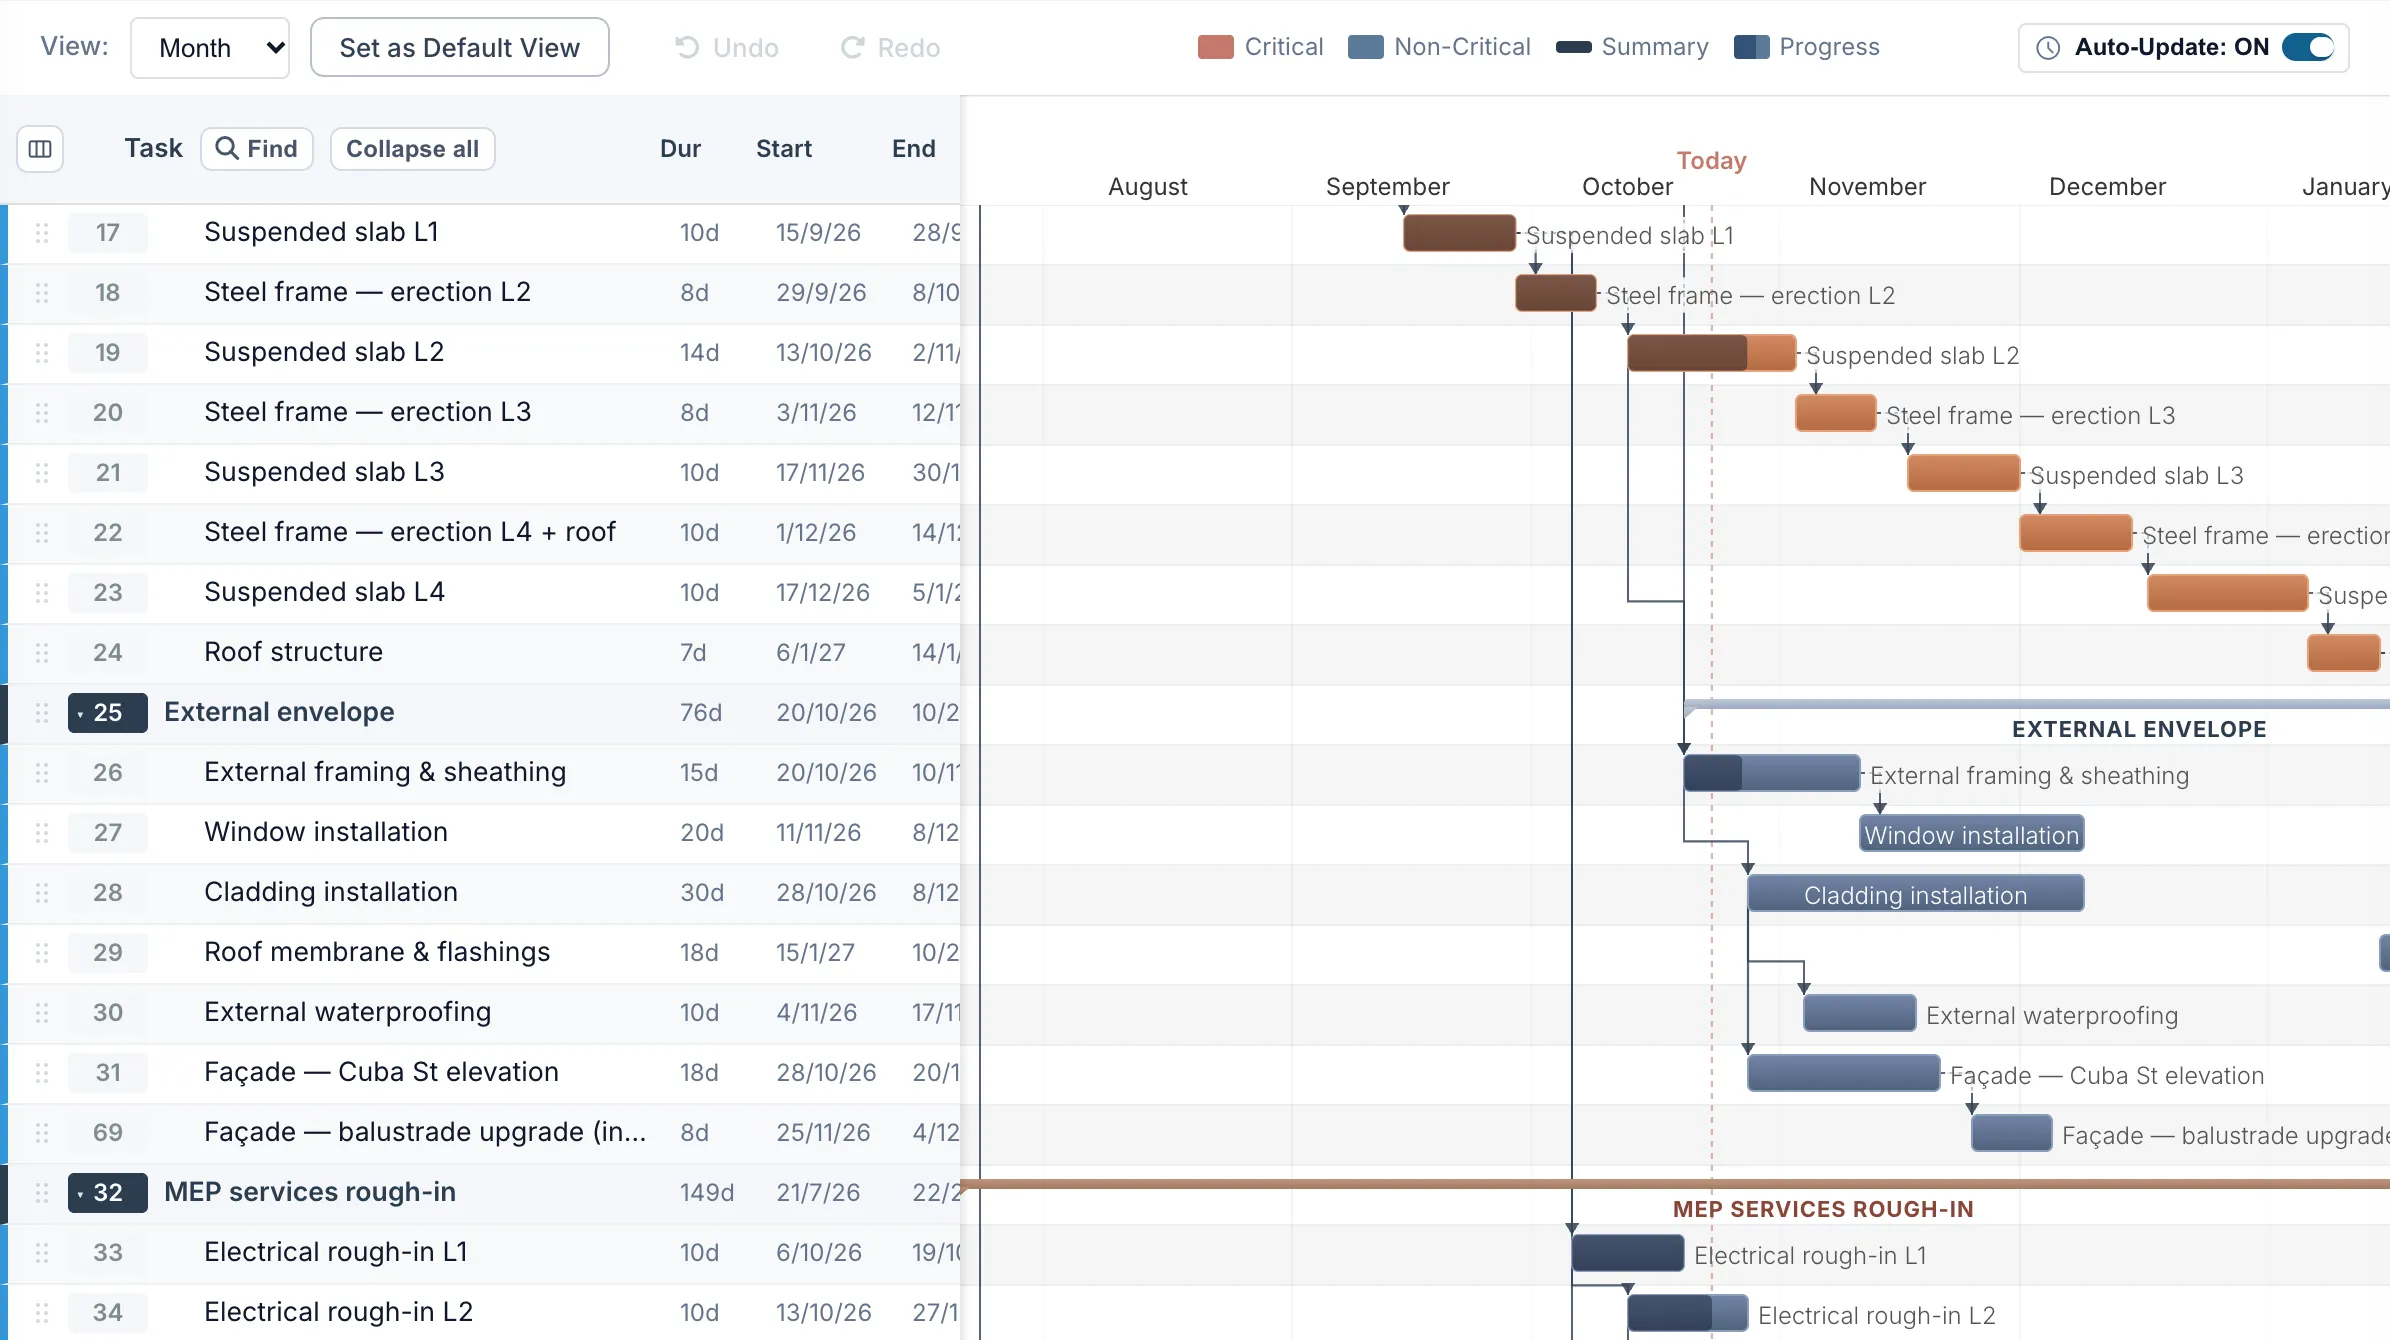
Task: Click drag handle of External envelope row
Action: (x=42, y=713)
